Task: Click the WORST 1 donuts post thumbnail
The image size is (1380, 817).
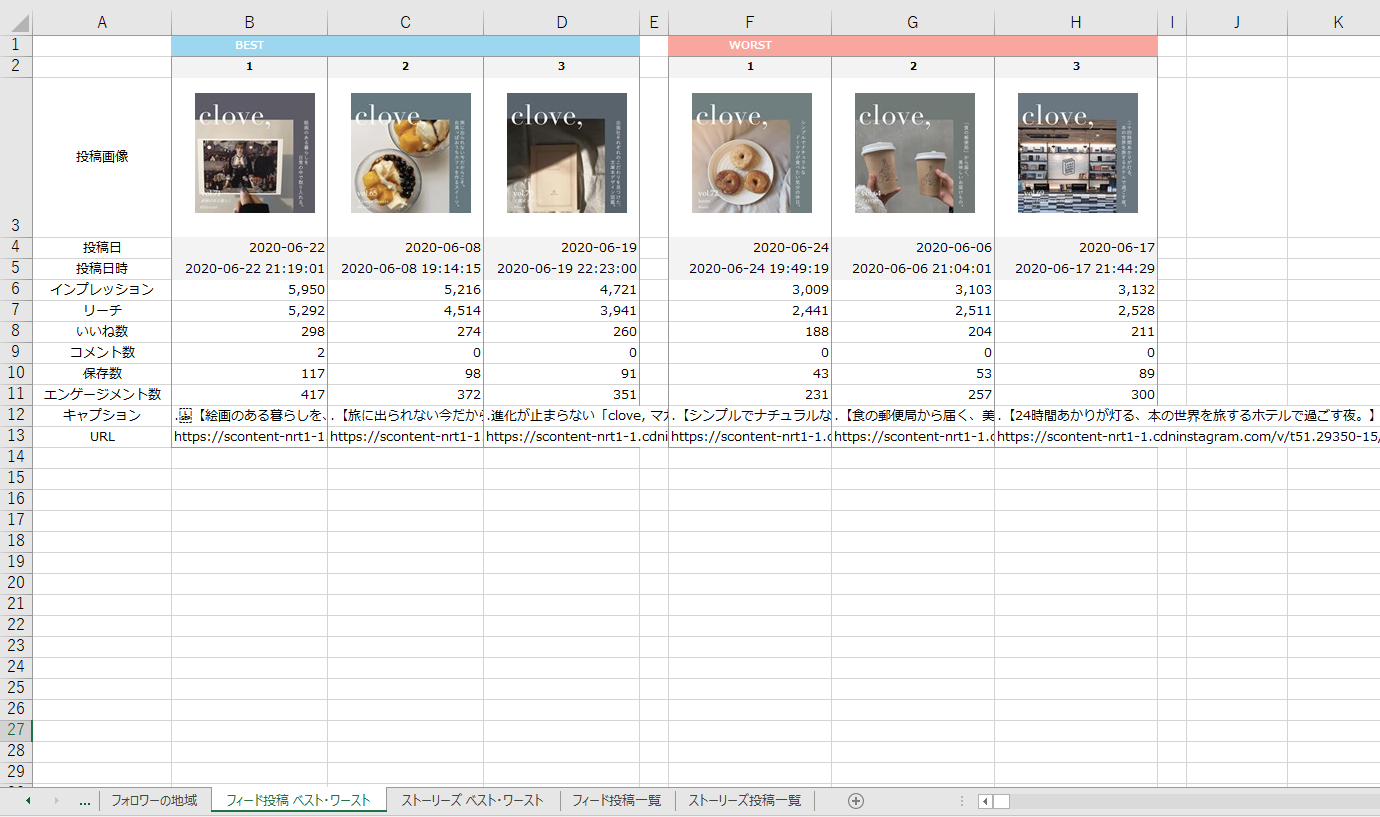Action: pyautogui.click(x=752, y=153)
